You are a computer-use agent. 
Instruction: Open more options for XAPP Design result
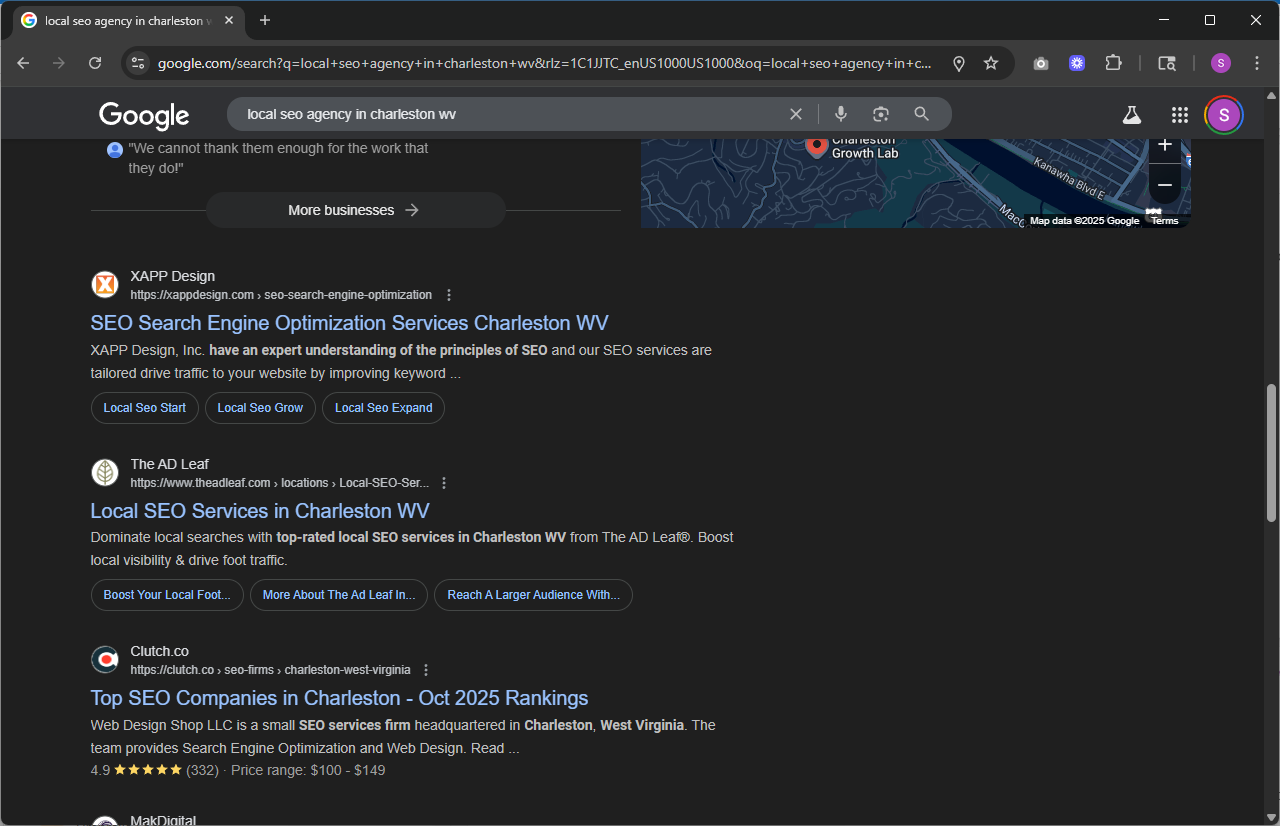449,295
